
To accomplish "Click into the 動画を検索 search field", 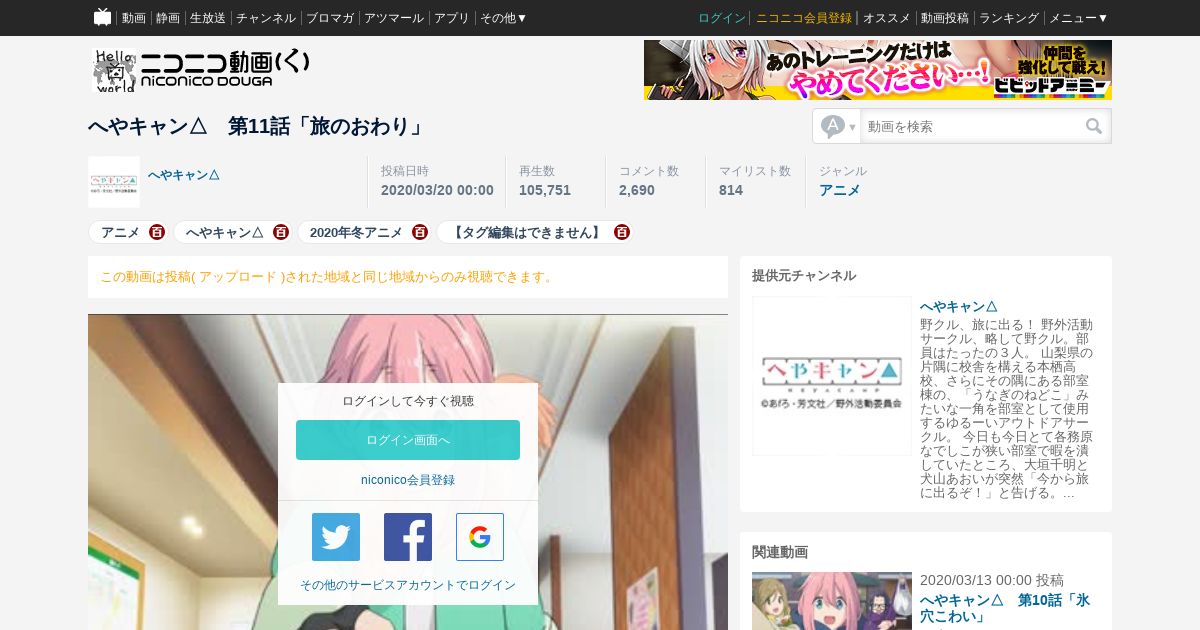I will click(x=970, y=126).
